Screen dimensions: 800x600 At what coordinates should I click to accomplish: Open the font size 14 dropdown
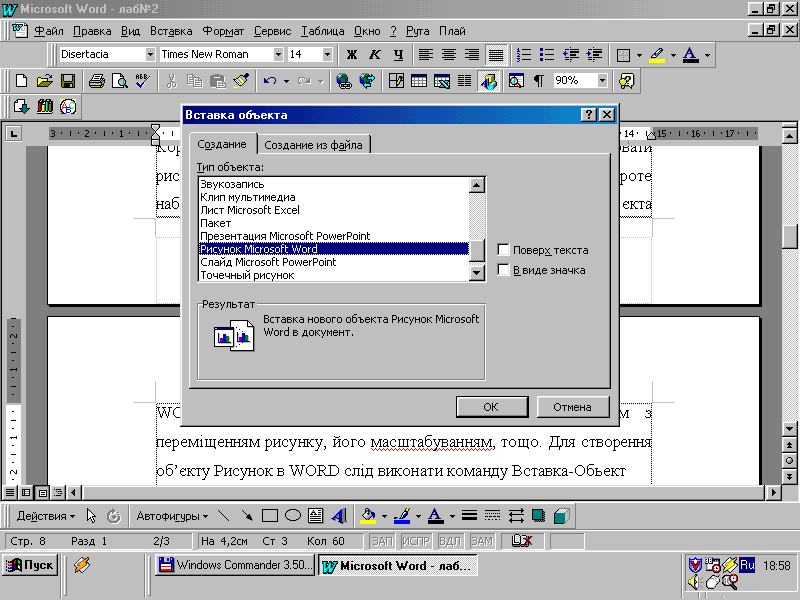[x=327, y=54]
